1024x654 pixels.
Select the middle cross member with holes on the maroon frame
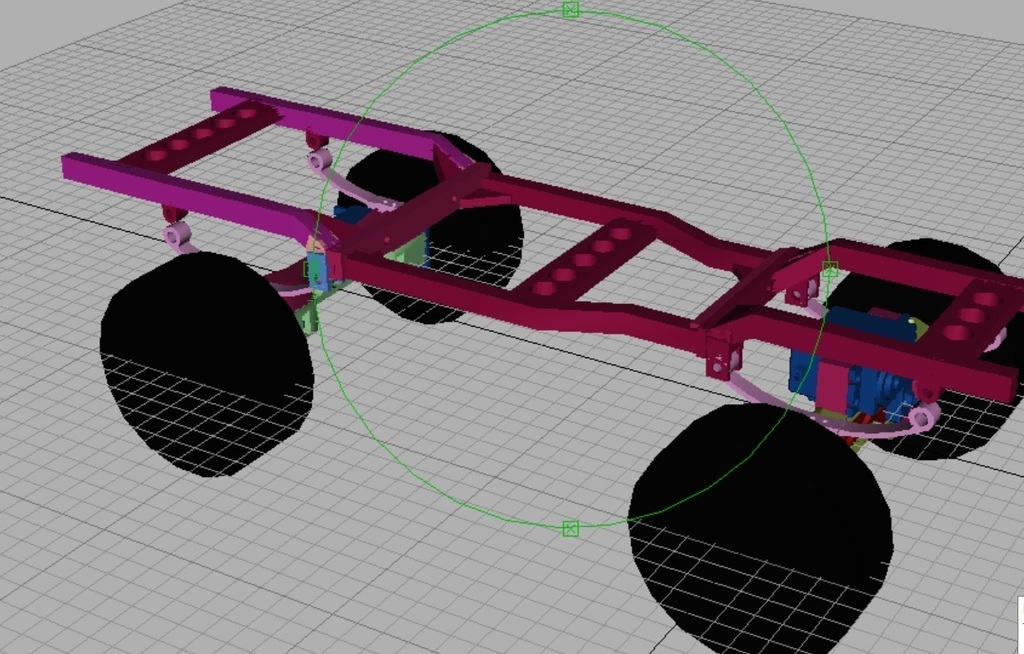pos(584,260)
